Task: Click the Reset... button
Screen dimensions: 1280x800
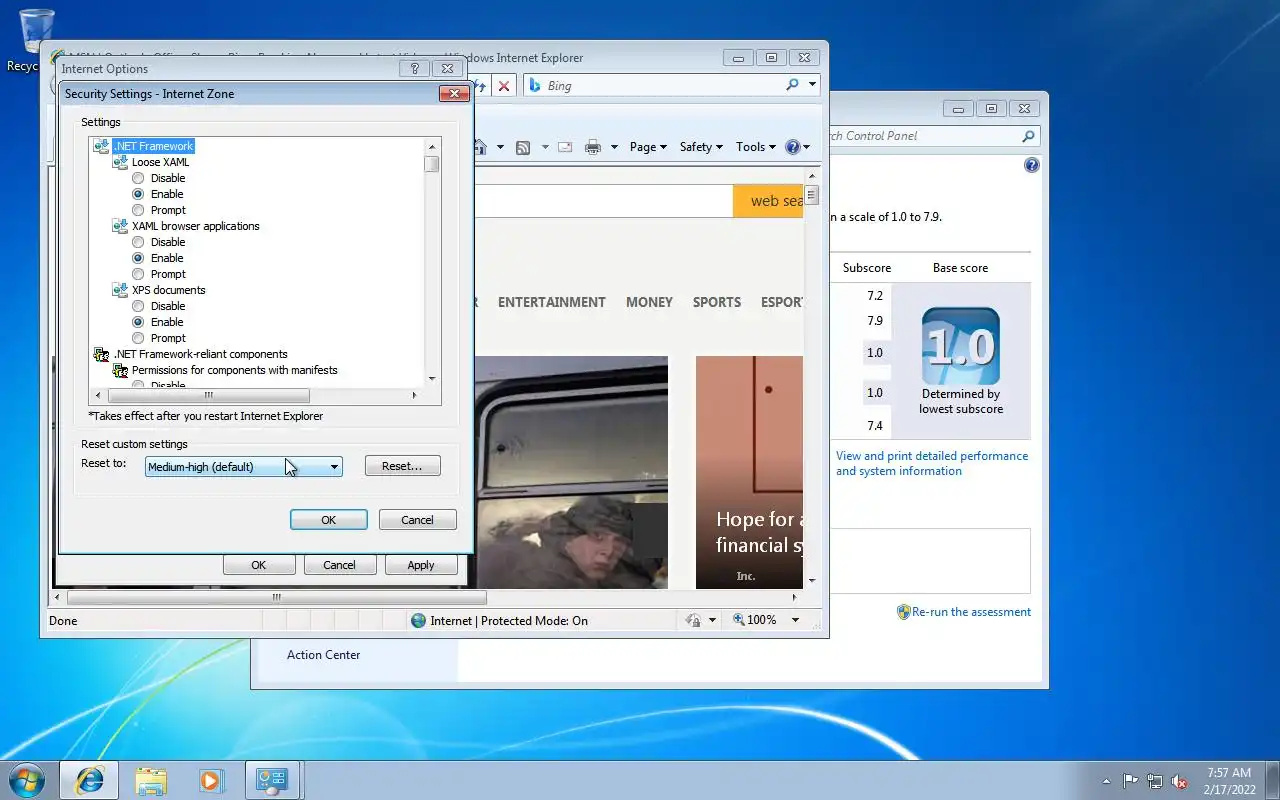Action: coord(402,466)
